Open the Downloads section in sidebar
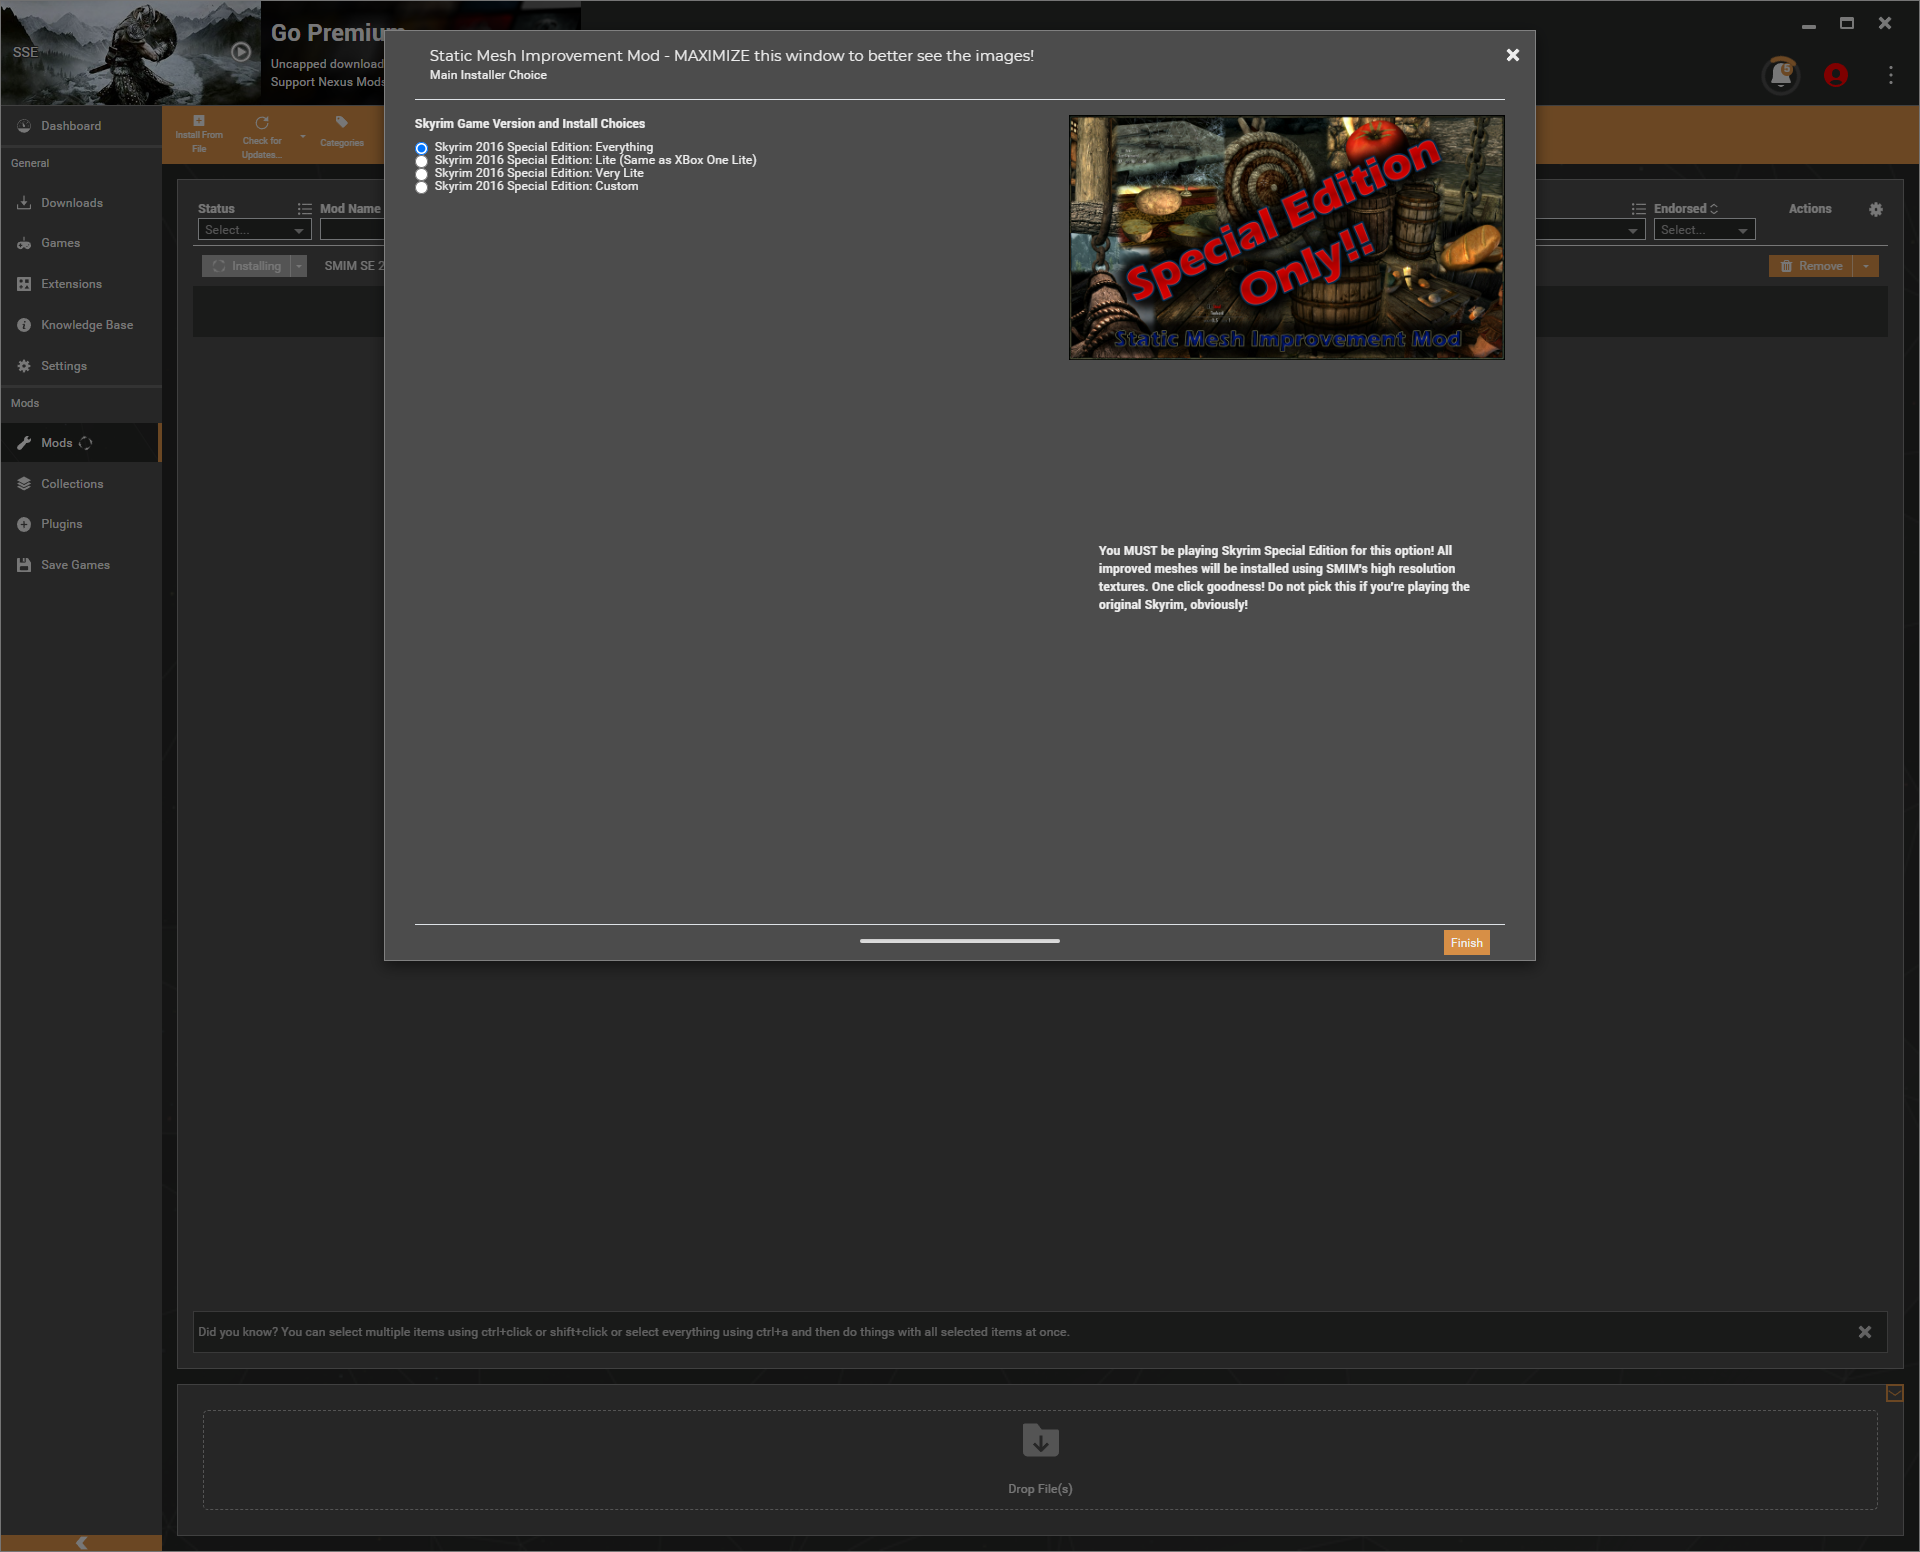1920x1552 pixels. tap(71, 203)
